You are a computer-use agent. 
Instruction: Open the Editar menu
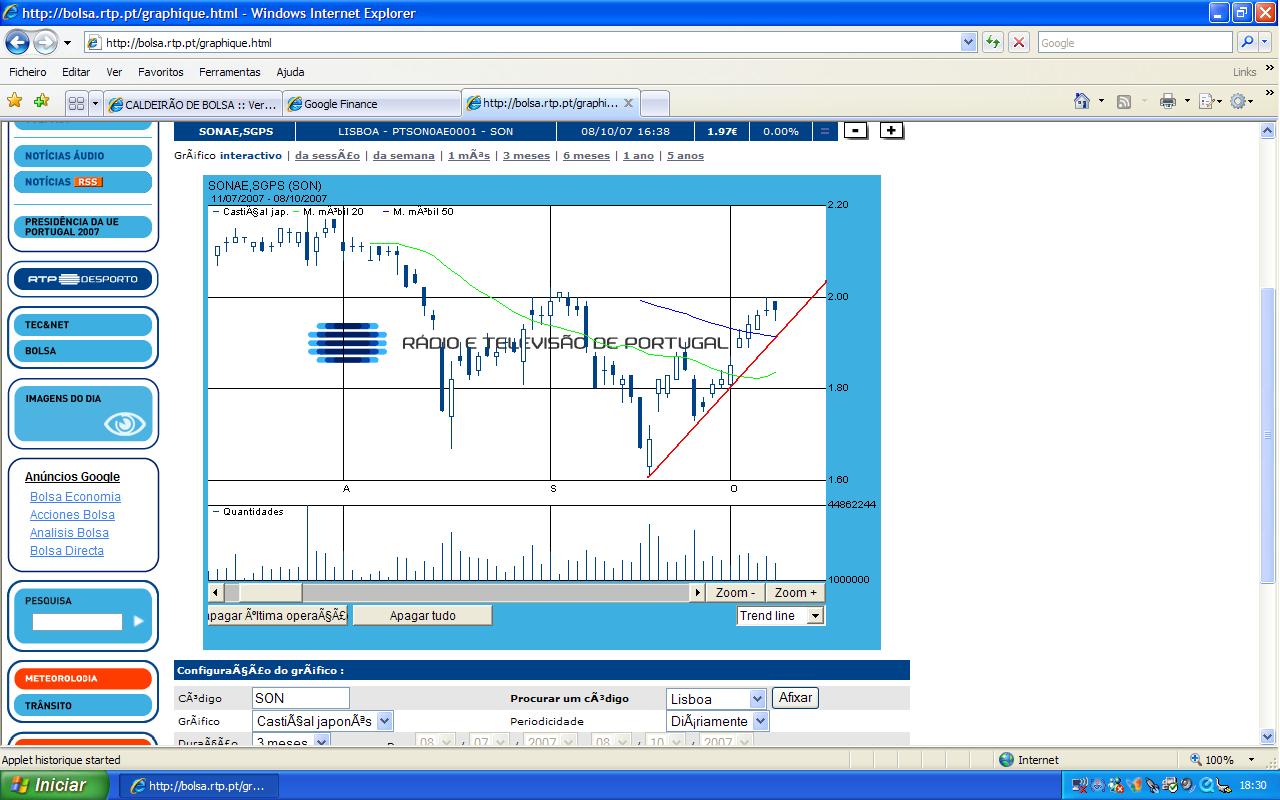click(76, 72)
